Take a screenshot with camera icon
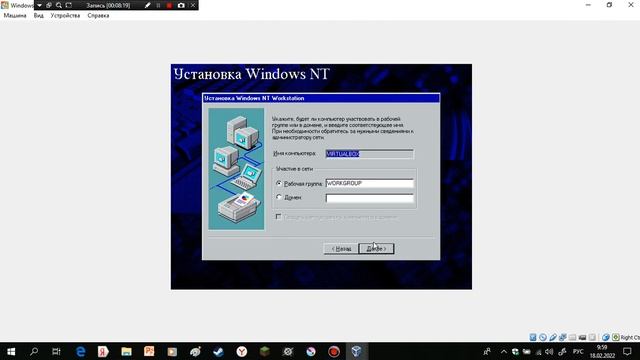640x360 pixels. (x=181, y=5)
